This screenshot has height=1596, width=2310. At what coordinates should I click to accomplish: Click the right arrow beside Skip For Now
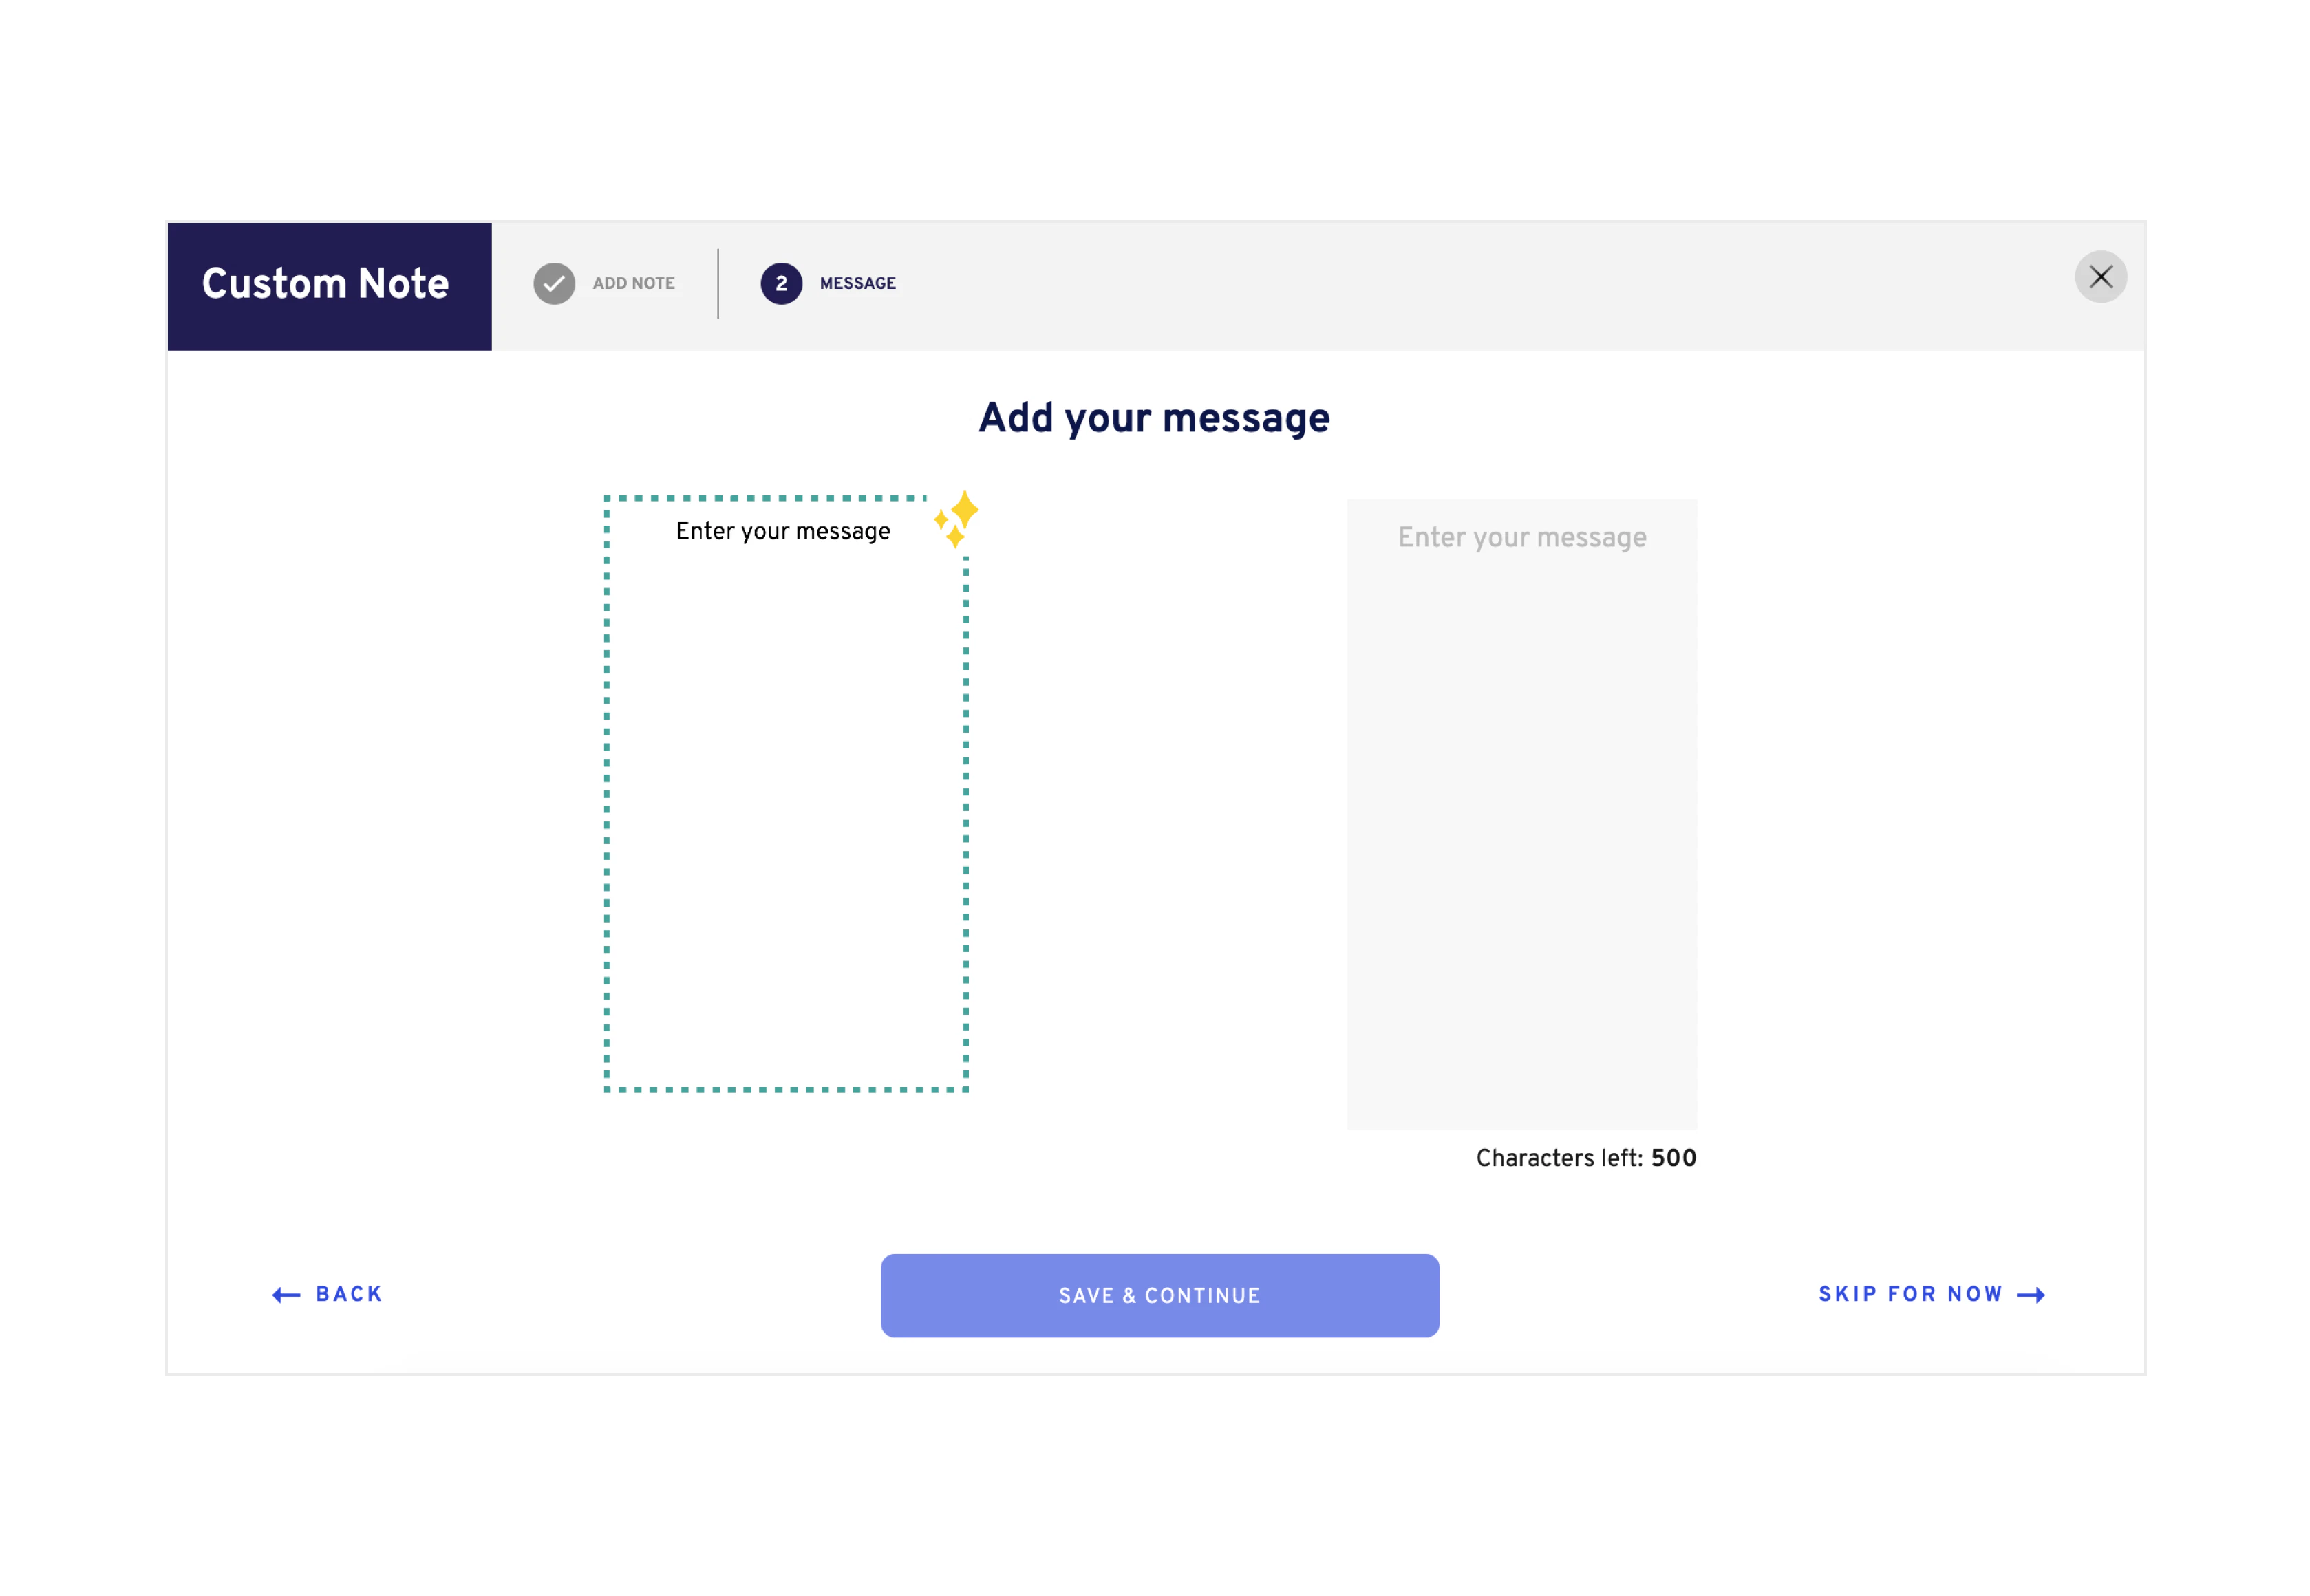click(2030, 1295)
